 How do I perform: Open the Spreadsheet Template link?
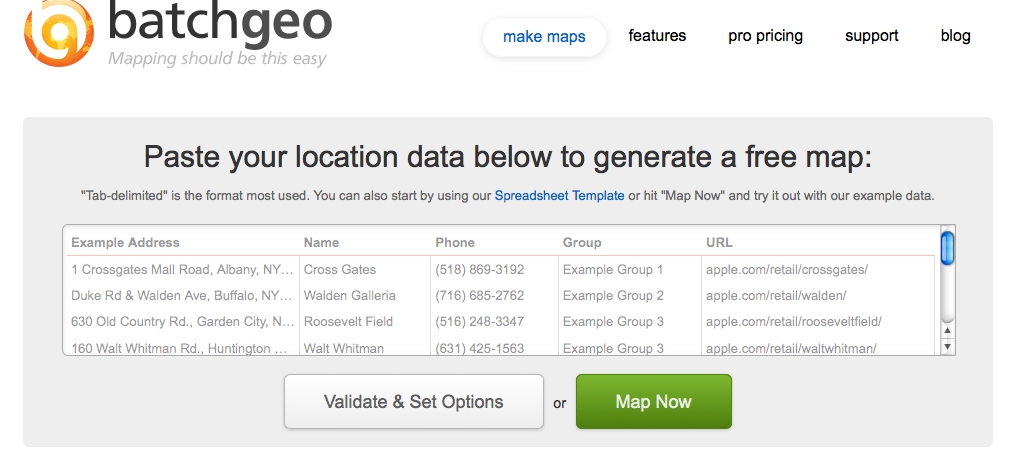click(x=559, y=196)
